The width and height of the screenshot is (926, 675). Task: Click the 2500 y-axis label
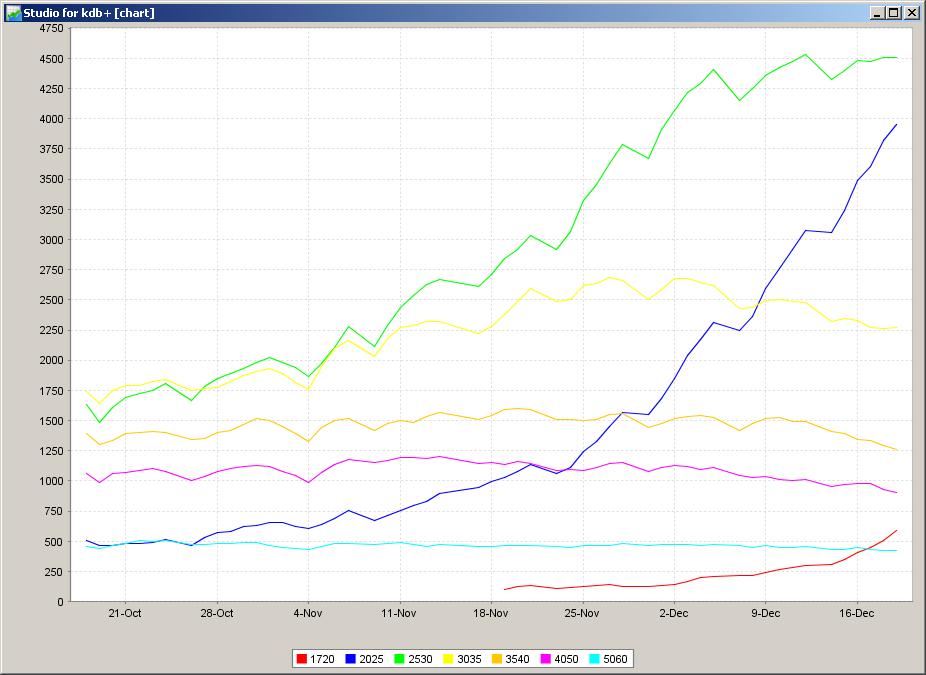click(x=51, y=300)
